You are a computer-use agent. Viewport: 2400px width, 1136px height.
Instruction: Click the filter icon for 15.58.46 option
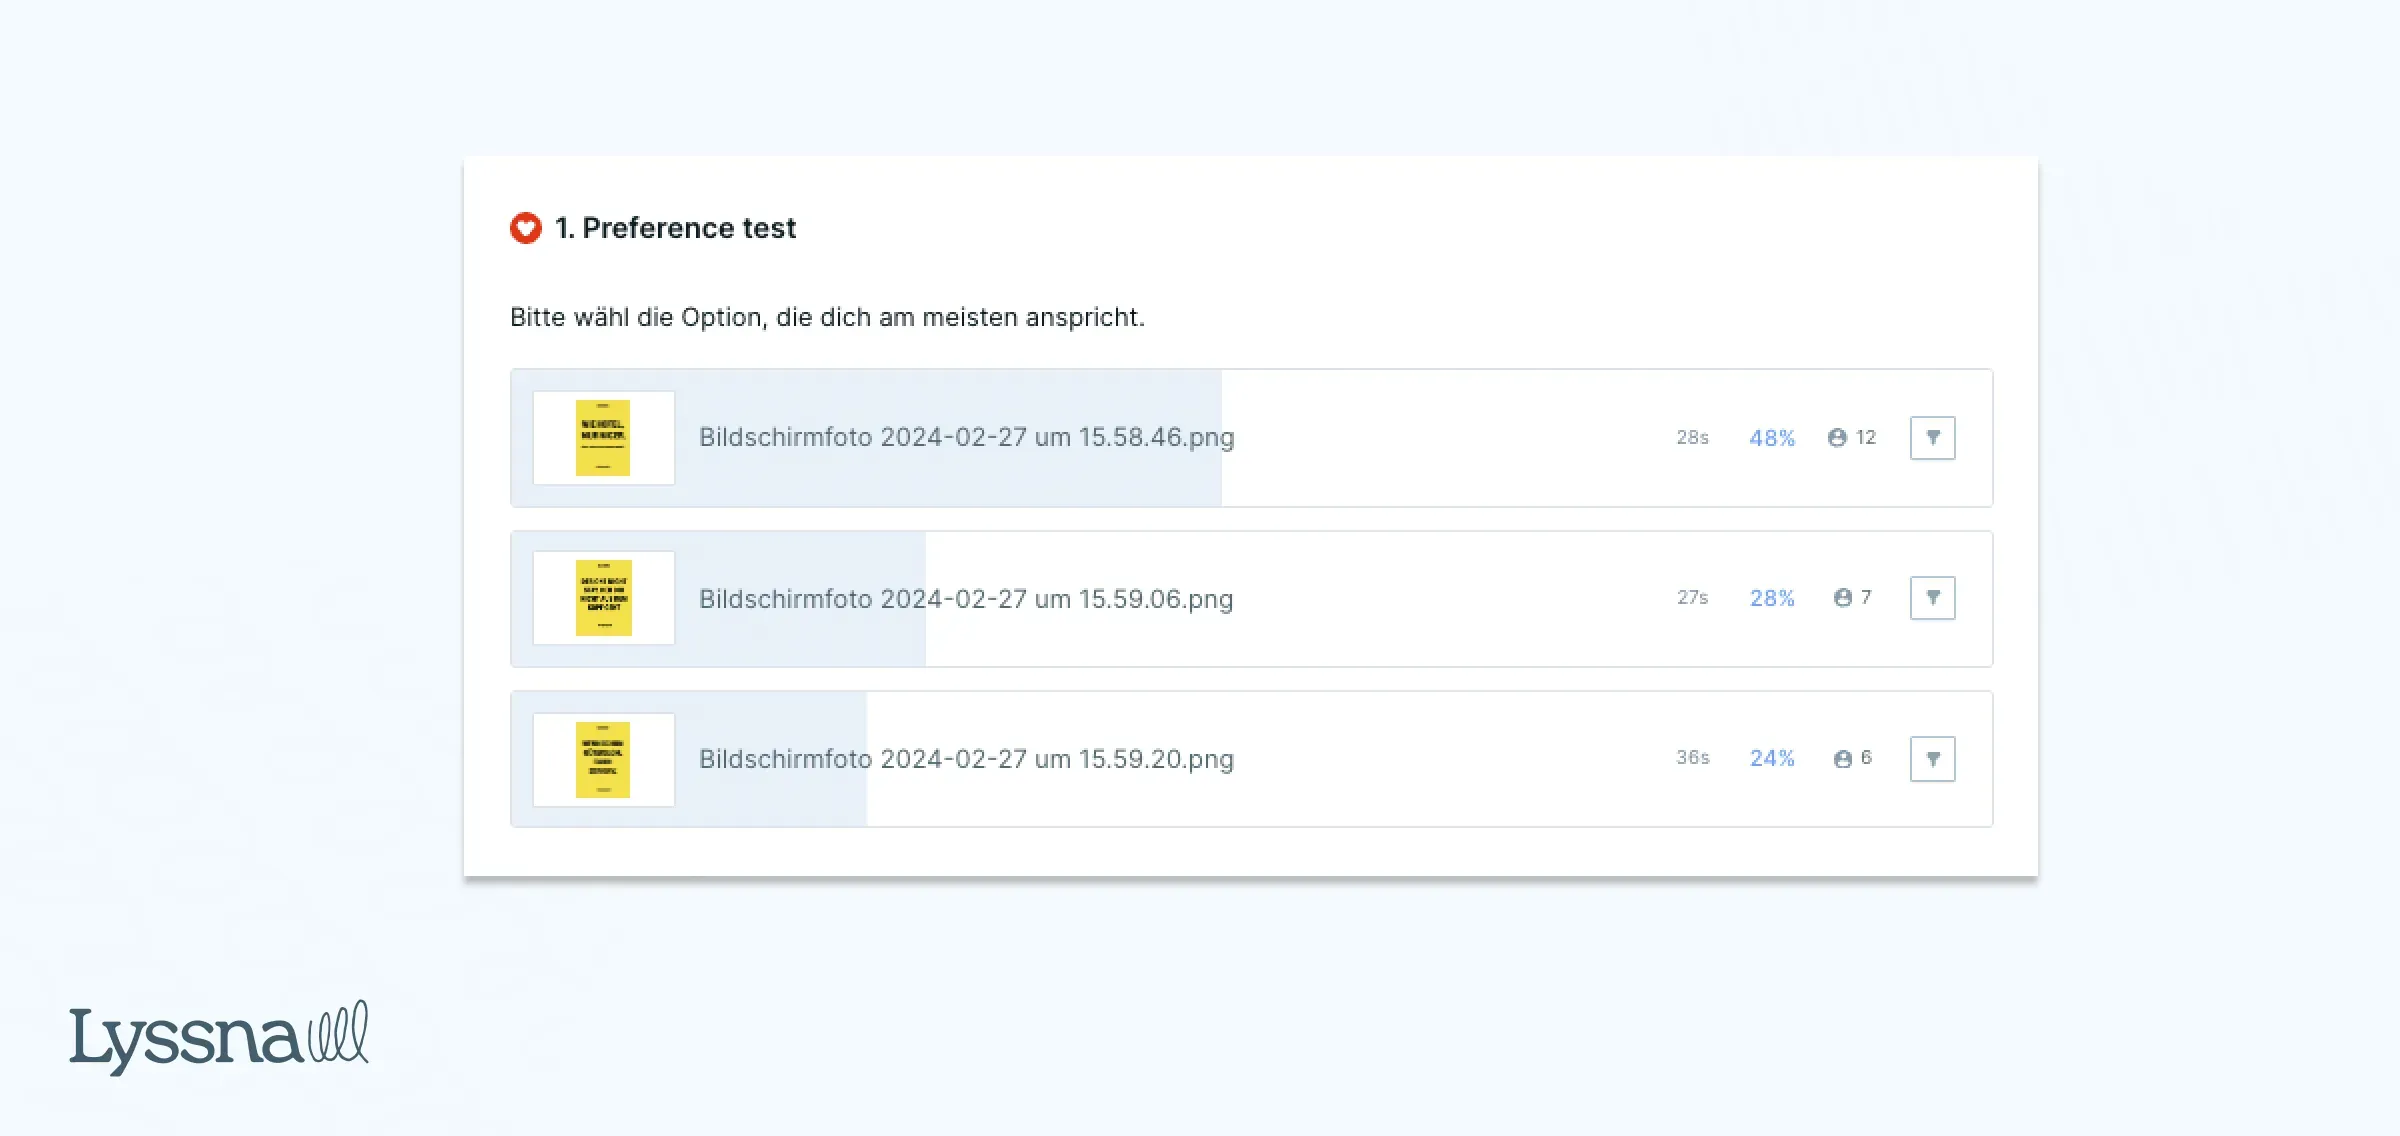point(1932,438)
